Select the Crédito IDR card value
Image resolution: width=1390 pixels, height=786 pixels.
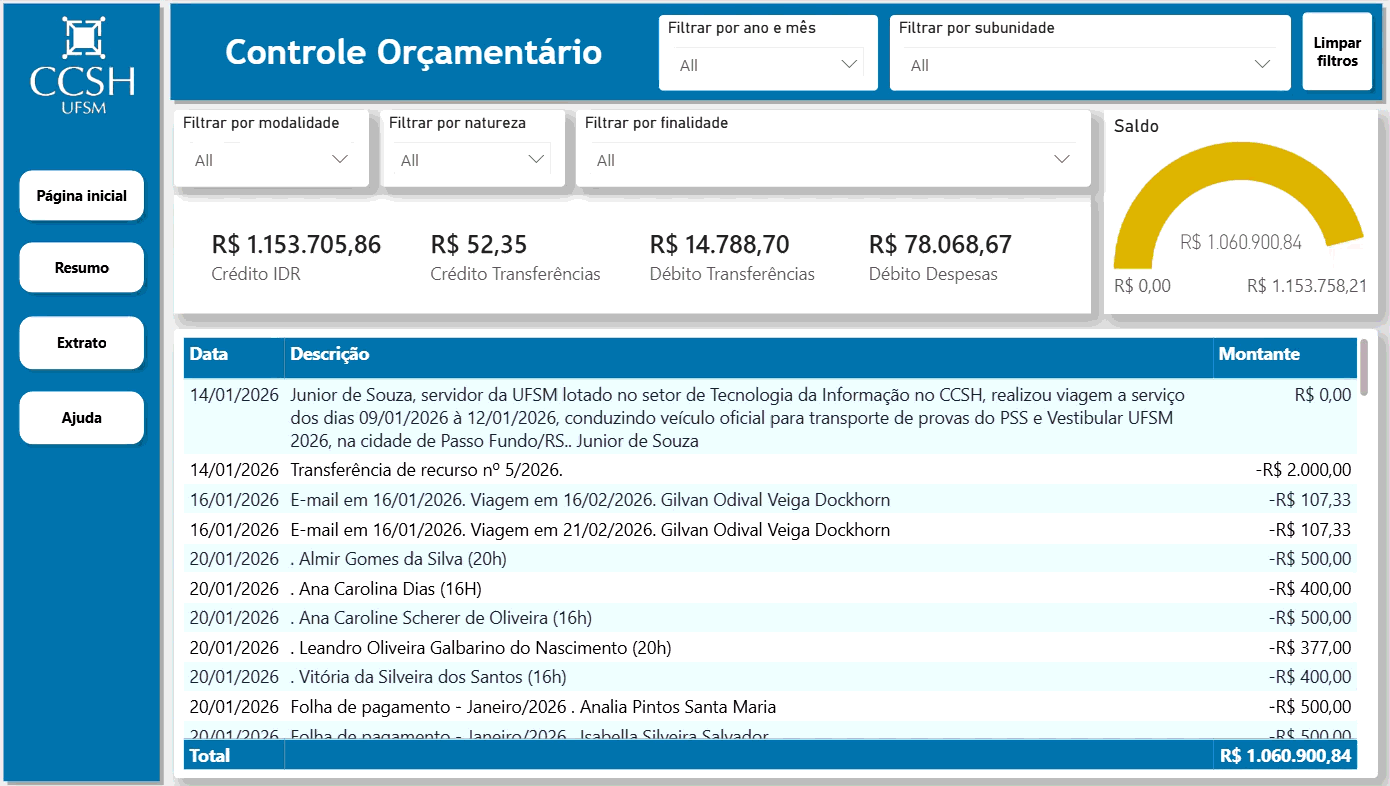296,245
